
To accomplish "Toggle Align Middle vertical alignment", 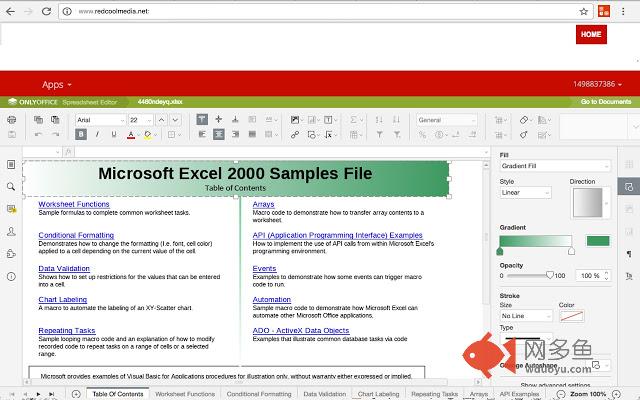I will [x=218, y=119].
